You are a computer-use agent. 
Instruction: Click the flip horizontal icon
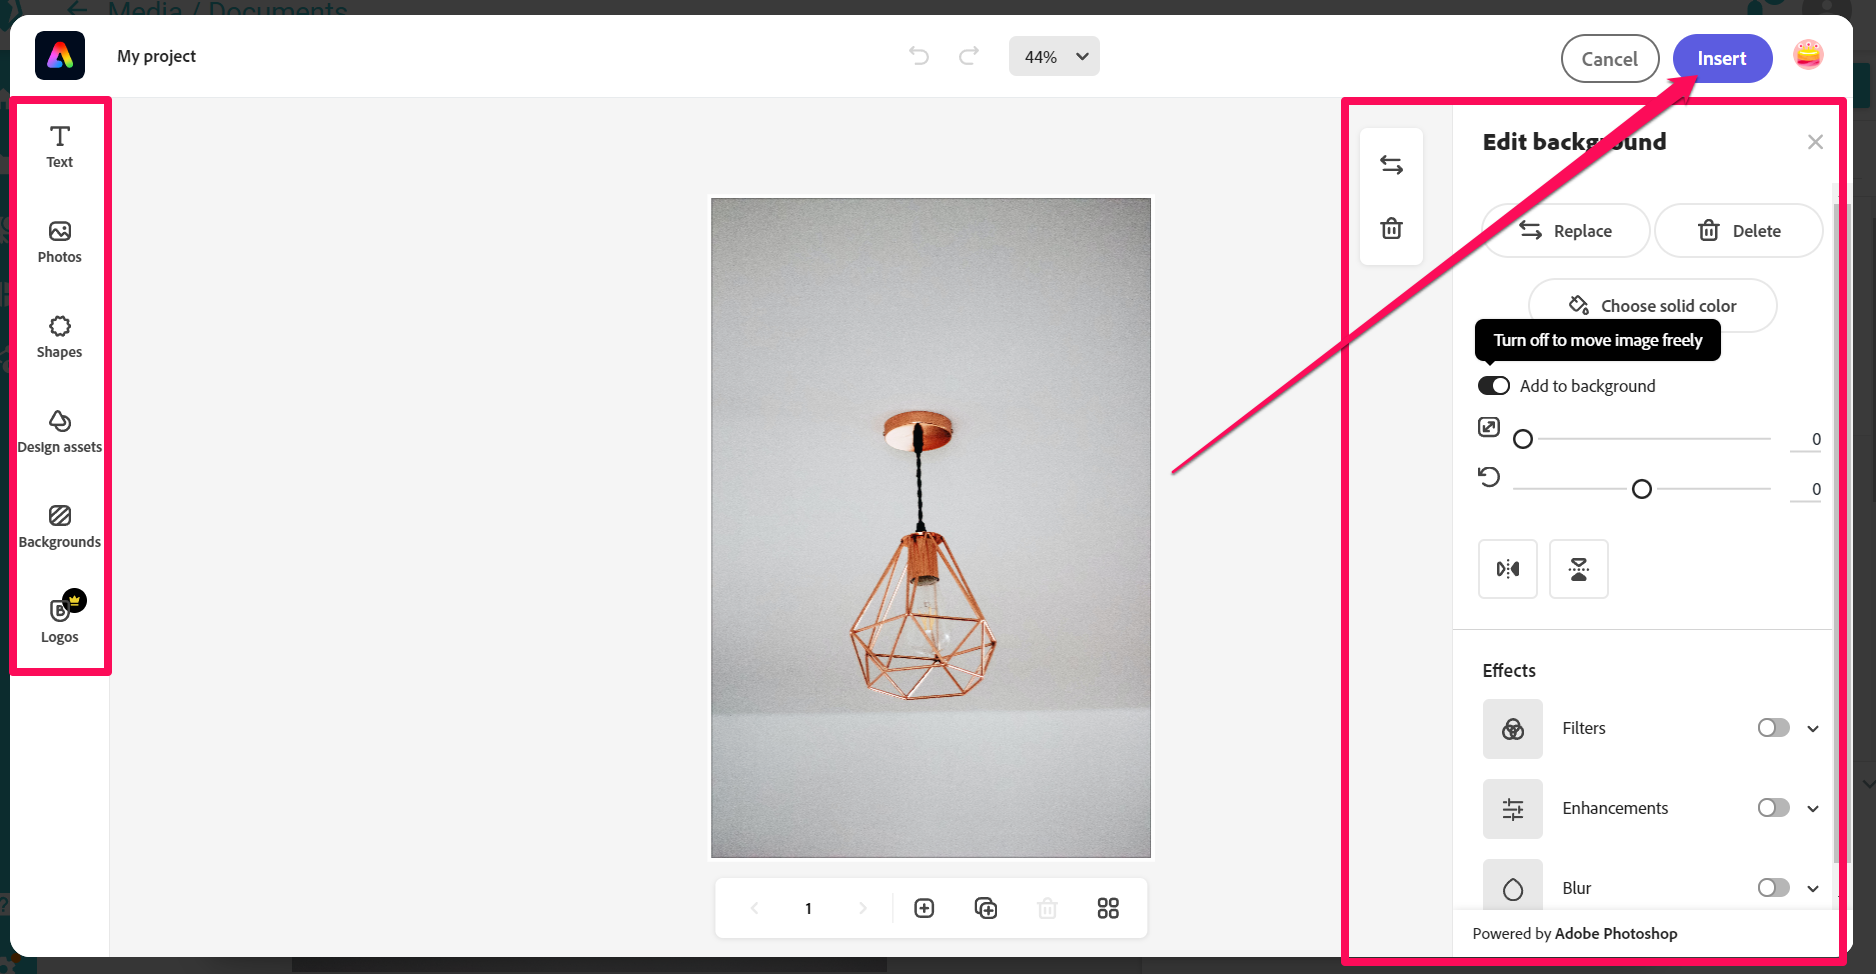coord(1507,569)
